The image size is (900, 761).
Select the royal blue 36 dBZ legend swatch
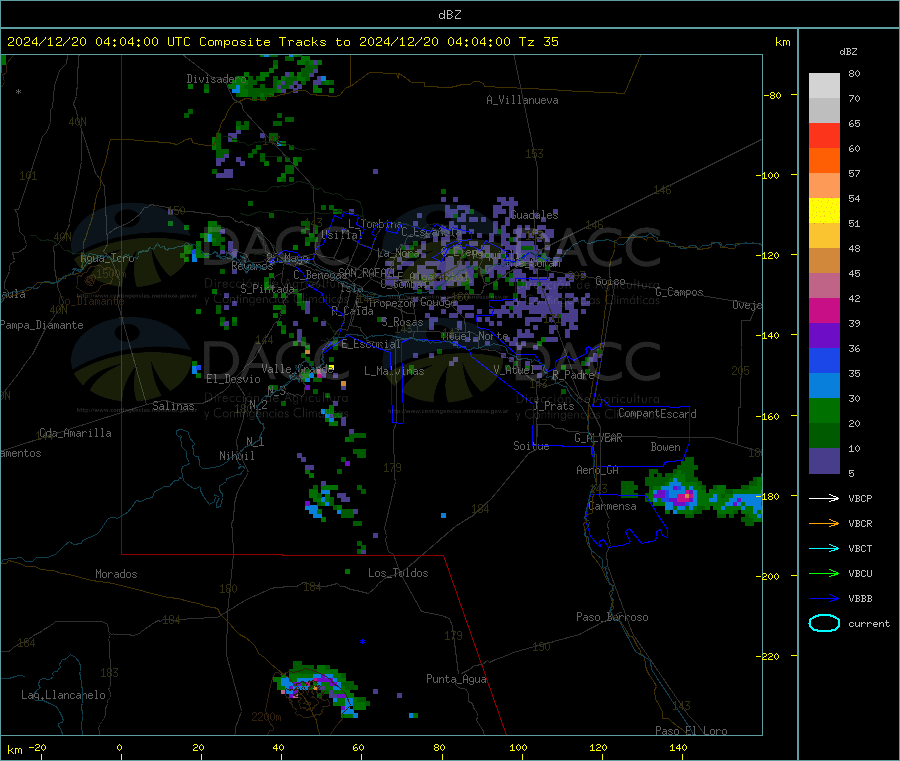(824, 361)
